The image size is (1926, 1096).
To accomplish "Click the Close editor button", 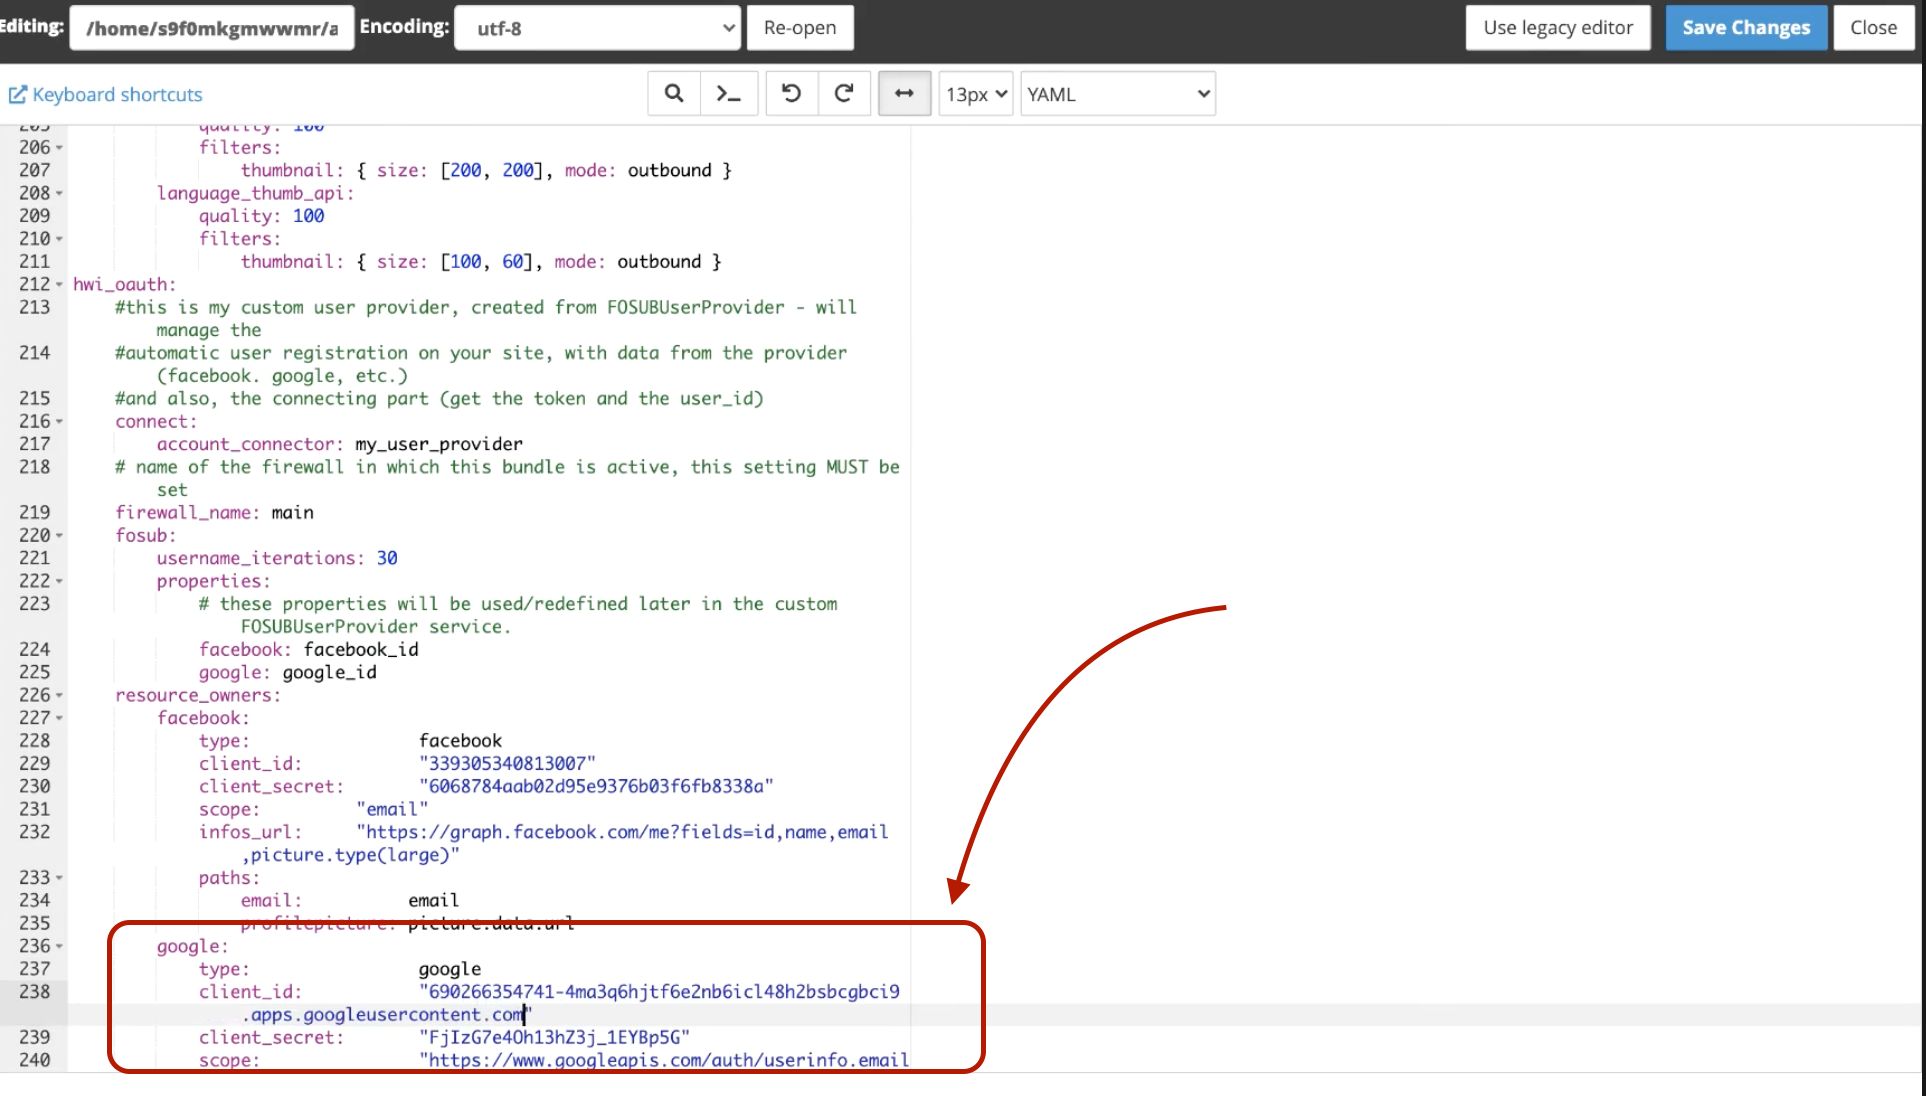I will point(1872,28).
